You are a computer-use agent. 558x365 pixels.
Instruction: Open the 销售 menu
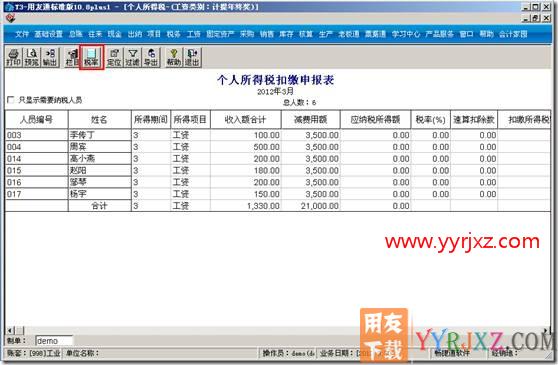[267, 34]
